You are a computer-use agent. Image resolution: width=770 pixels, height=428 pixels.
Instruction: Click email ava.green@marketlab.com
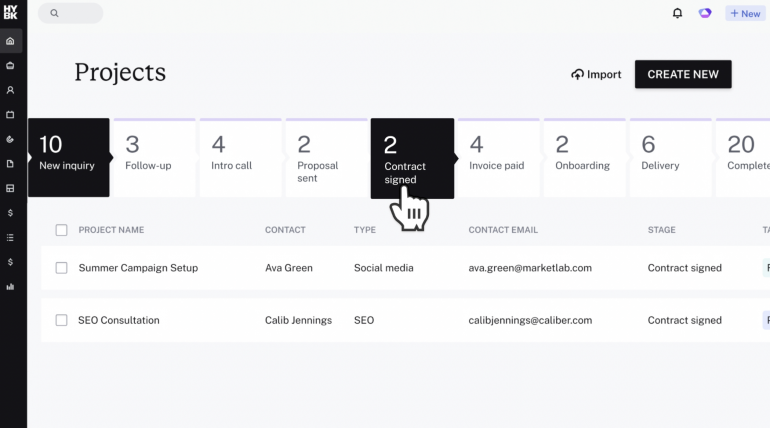click(x=530, y=268)
